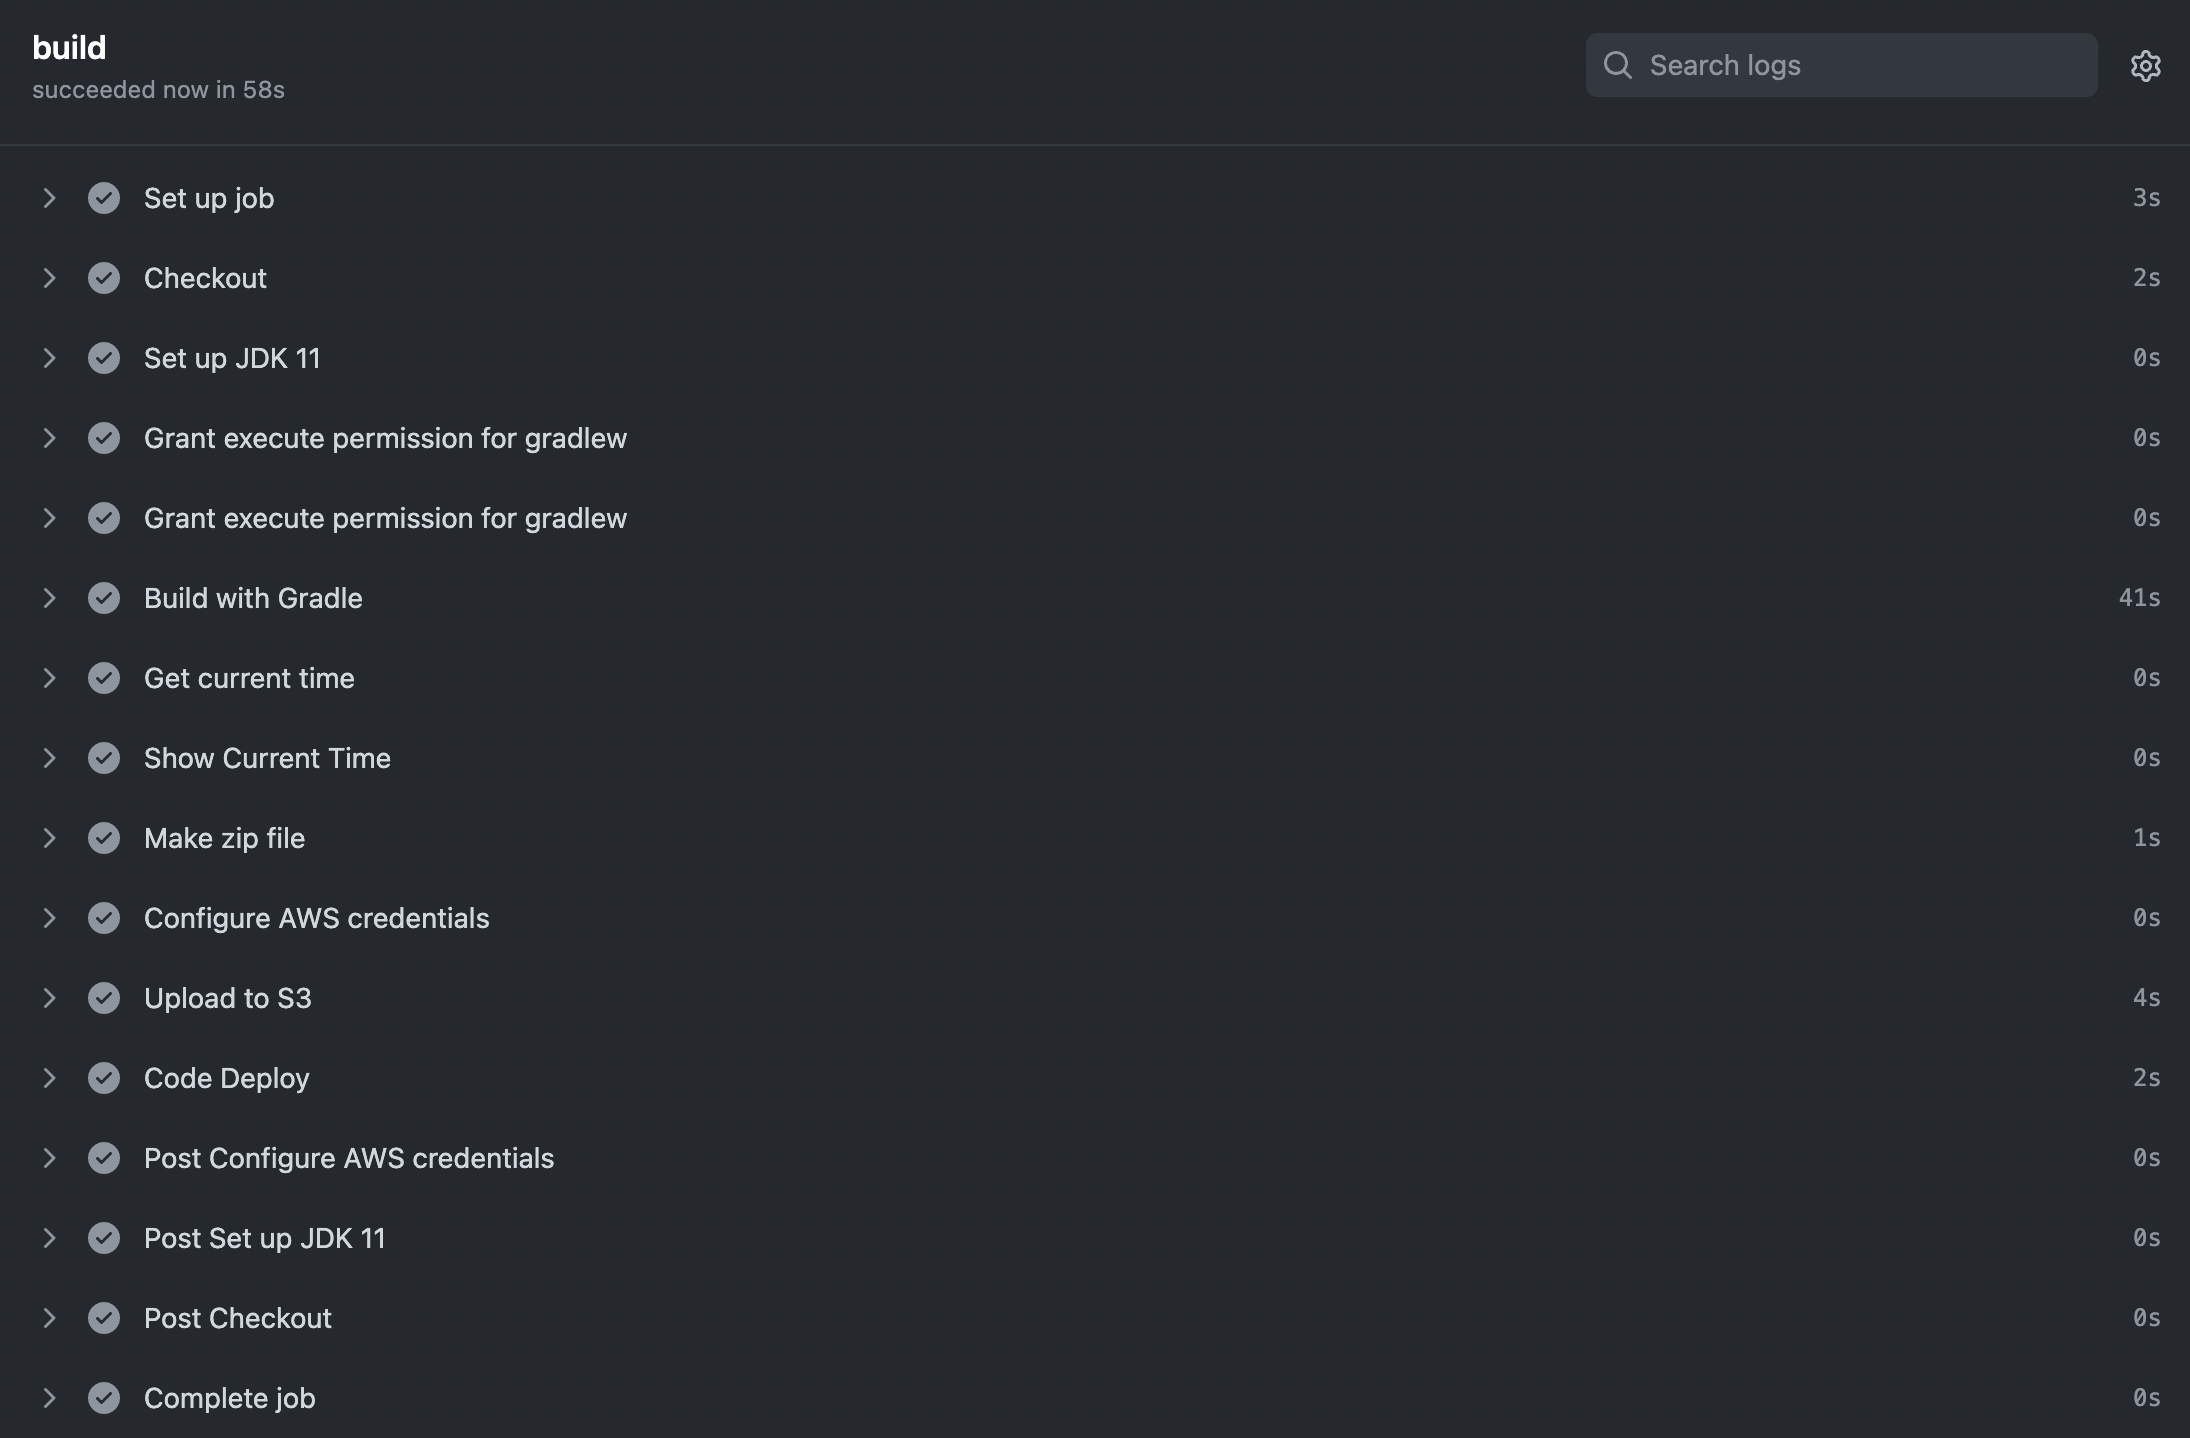Click the success checkmark beside Upload to S3
Viewport: 2190px width, 1438px height.
104,998
